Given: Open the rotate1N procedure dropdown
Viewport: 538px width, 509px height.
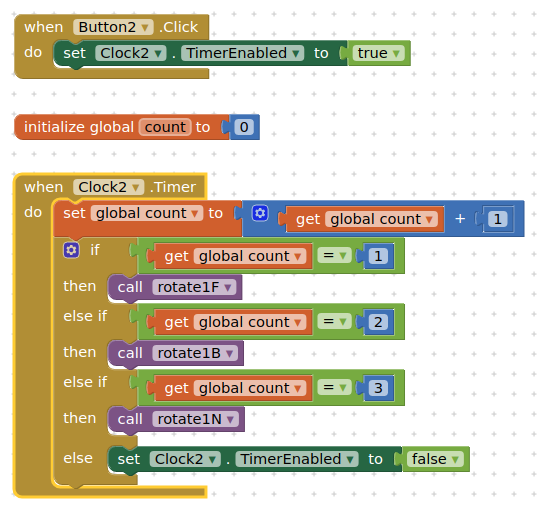Looking at the screenshot, I should coord(195,419).
